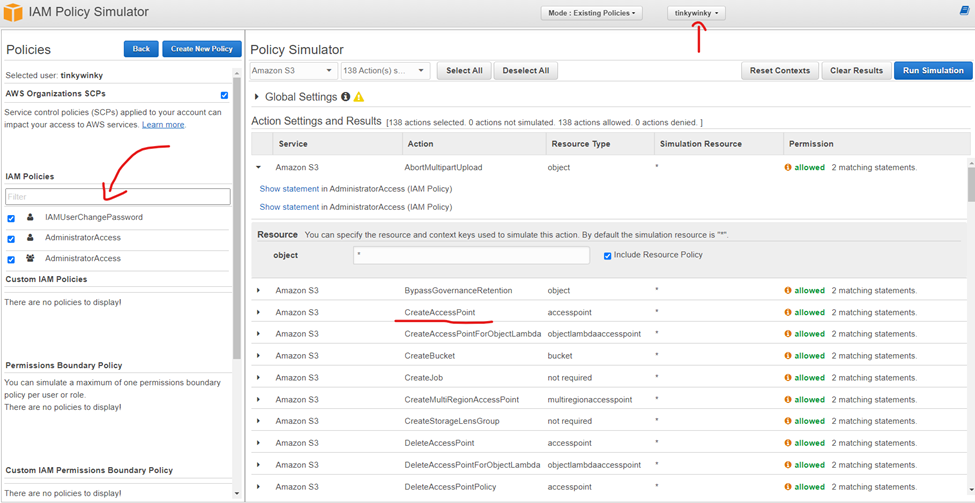975x503 pixels.
Task: Click the Clear Results button
Action: 856,71
